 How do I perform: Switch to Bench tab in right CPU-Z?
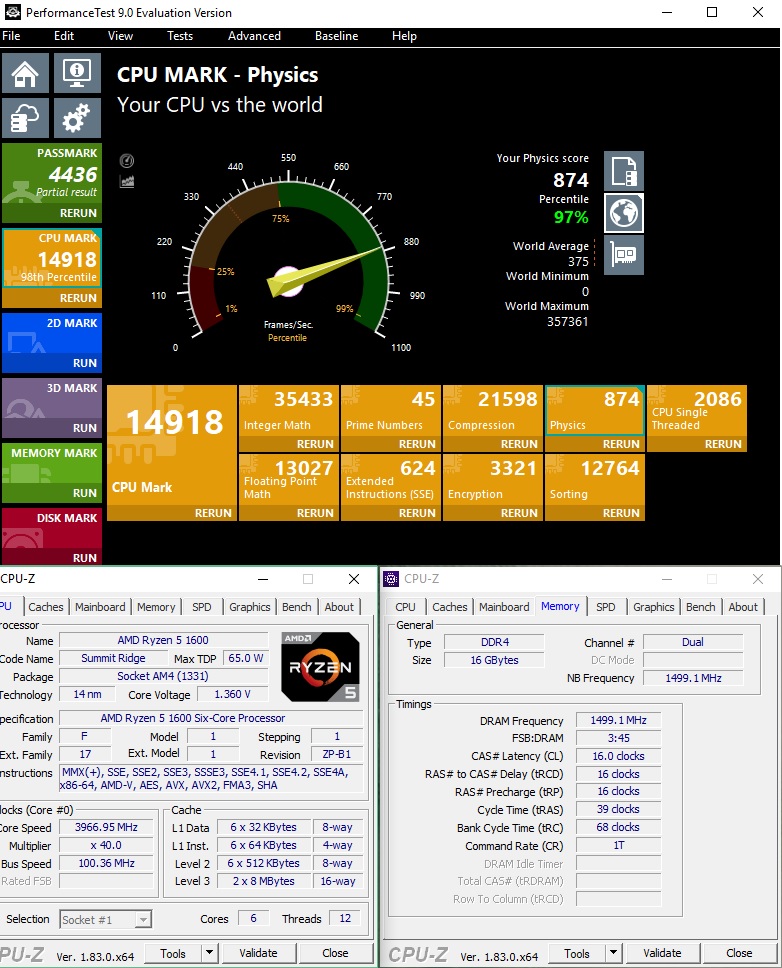tap(701, 607)
